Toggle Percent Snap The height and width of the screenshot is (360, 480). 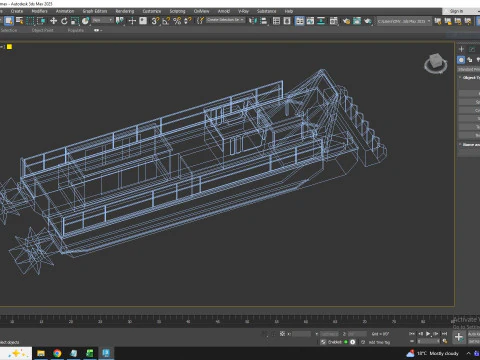point(177,21)
